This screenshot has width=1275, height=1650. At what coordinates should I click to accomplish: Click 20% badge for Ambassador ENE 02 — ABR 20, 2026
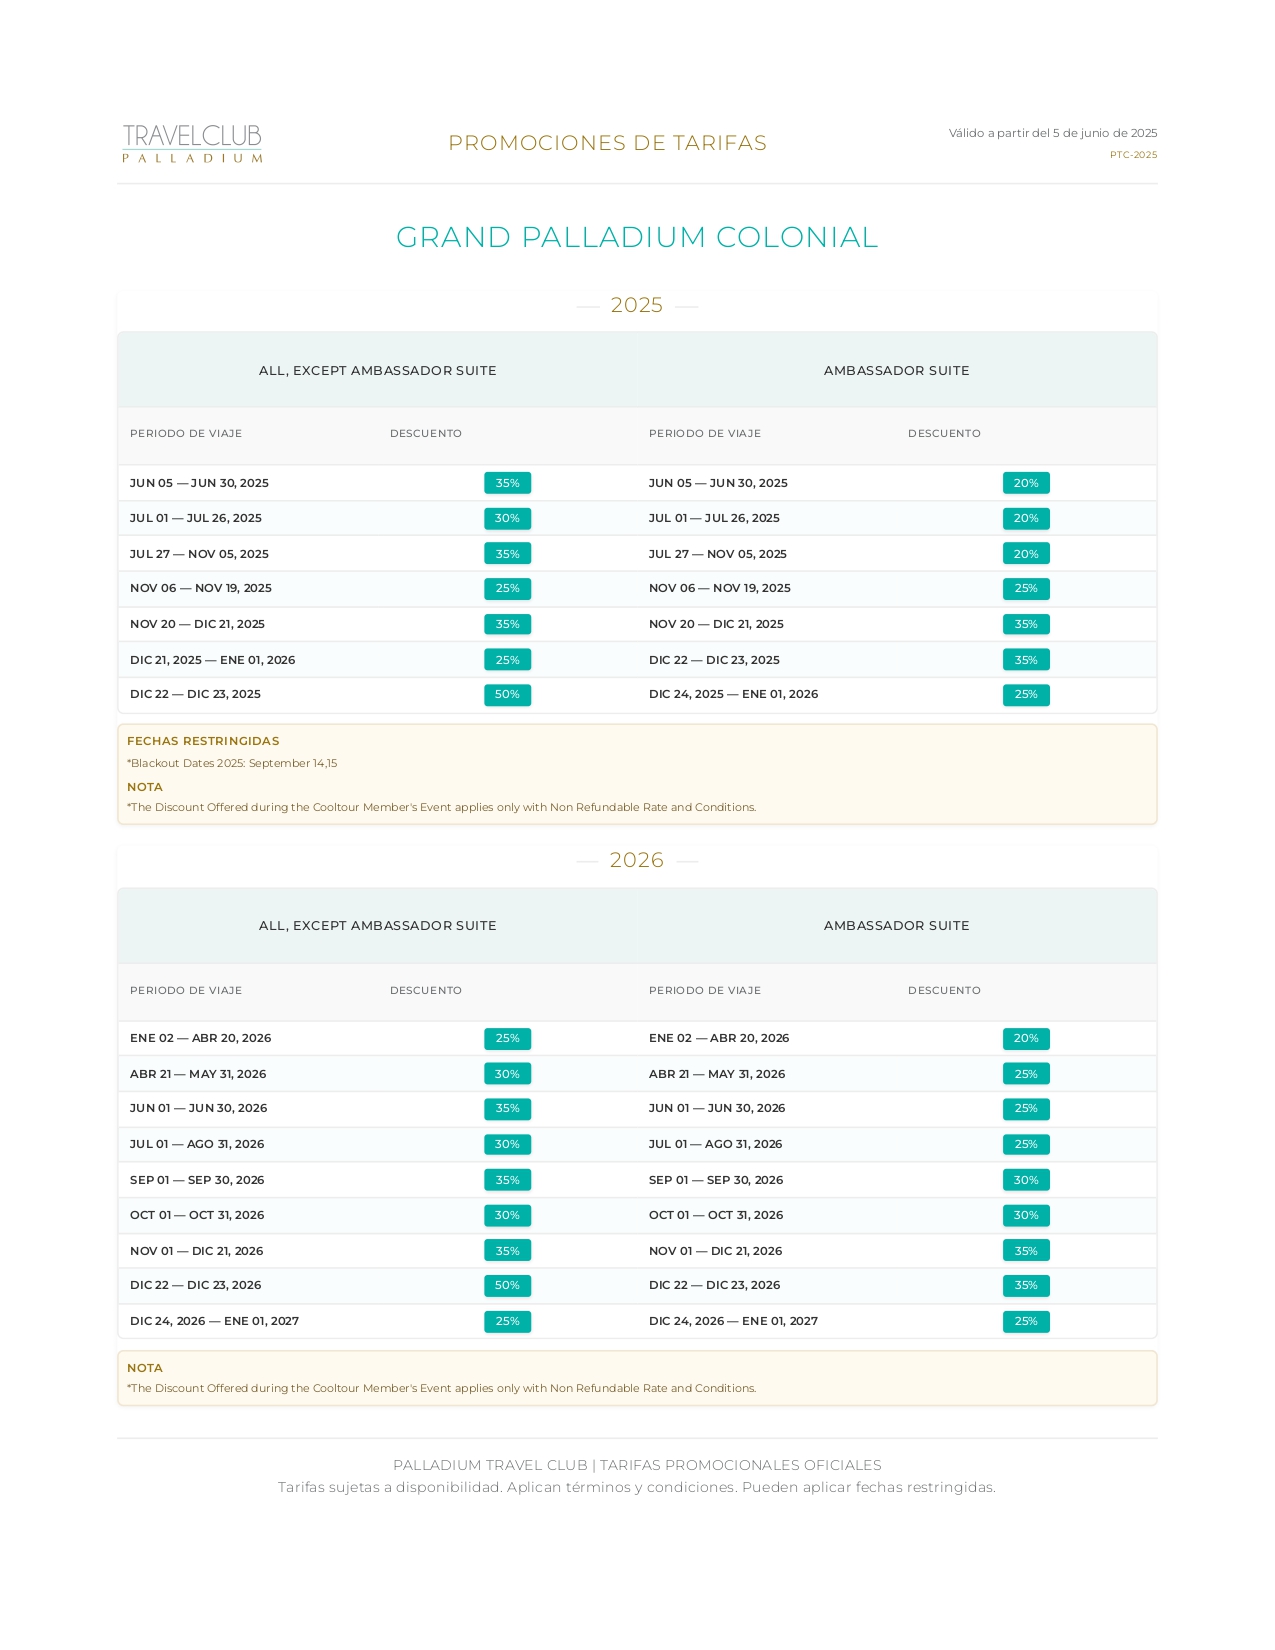click(x=1026, y=1038)
